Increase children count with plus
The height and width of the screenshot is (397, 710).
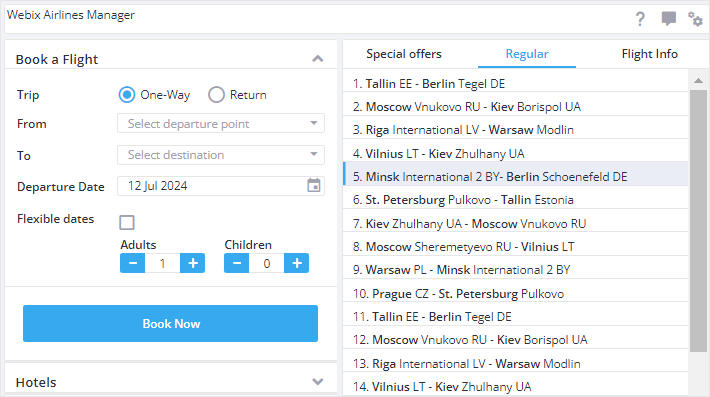297,263
